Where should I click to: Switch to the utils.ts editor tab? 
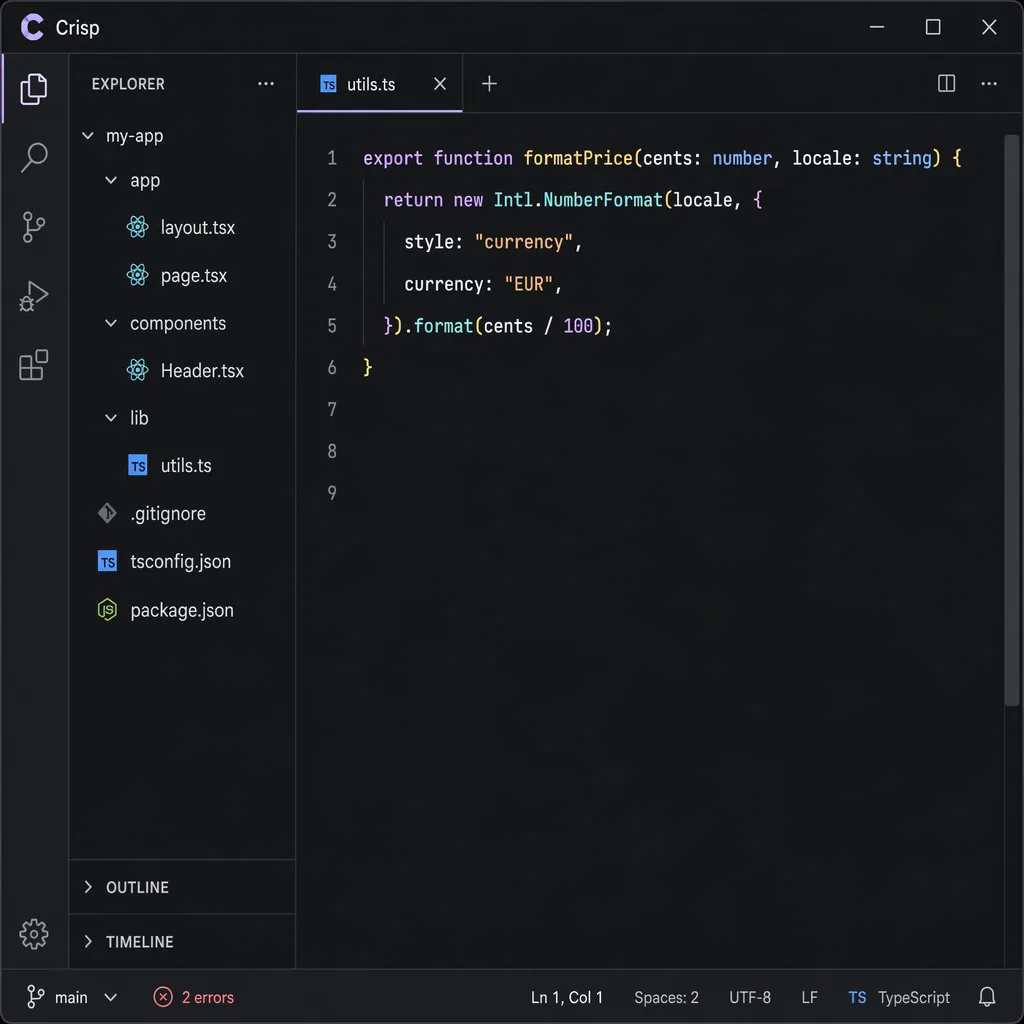click(379, 84)
